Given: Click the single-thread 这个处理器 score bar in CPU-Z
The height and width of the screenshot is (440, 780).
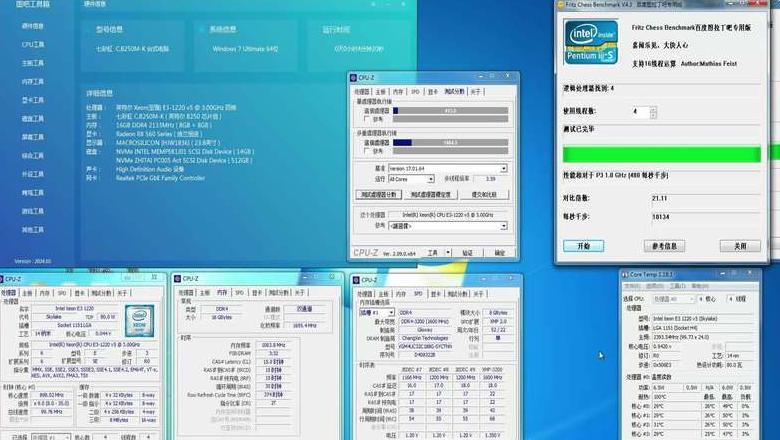Looking at the screenshot, I should pos(451,111).
